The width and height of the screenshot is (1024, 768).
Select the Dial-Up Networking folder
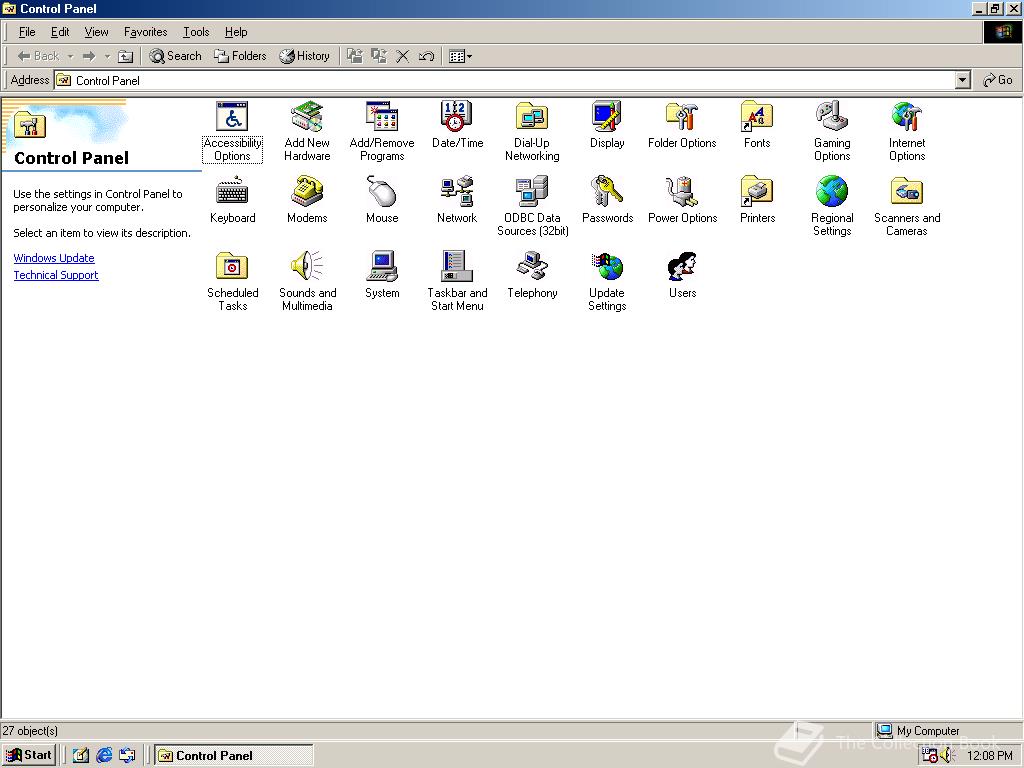click(532, 117)
